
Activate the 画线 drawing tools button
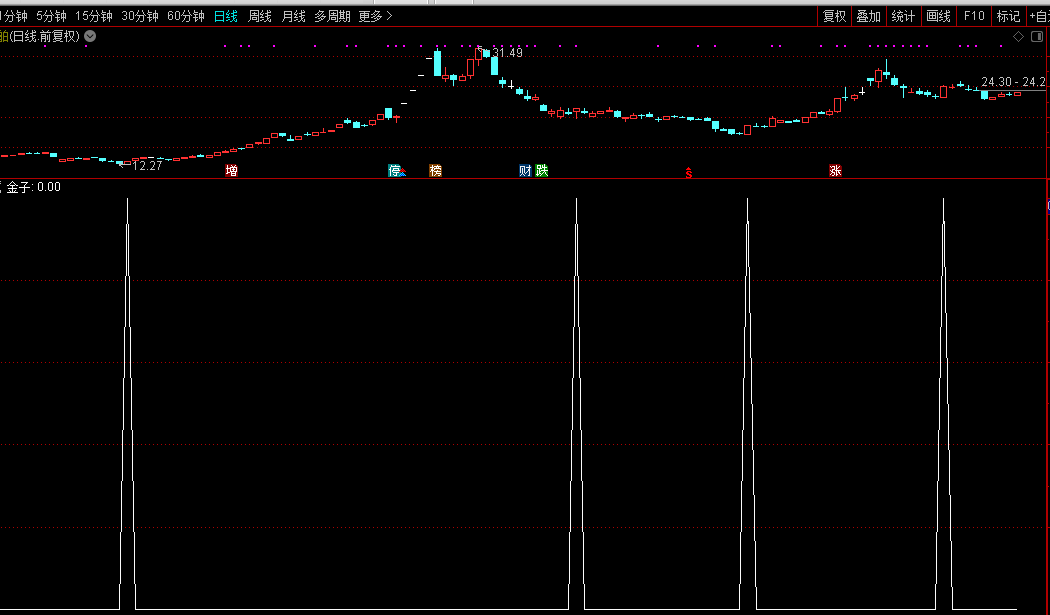coord(938,16)
